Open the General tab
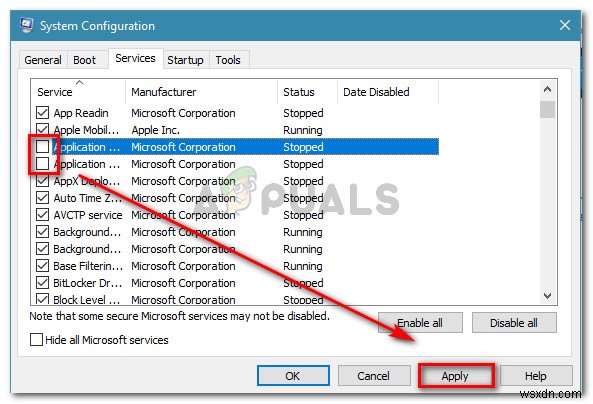The width and height of the screenshot is (593, 404). click(x=43, y=60)
